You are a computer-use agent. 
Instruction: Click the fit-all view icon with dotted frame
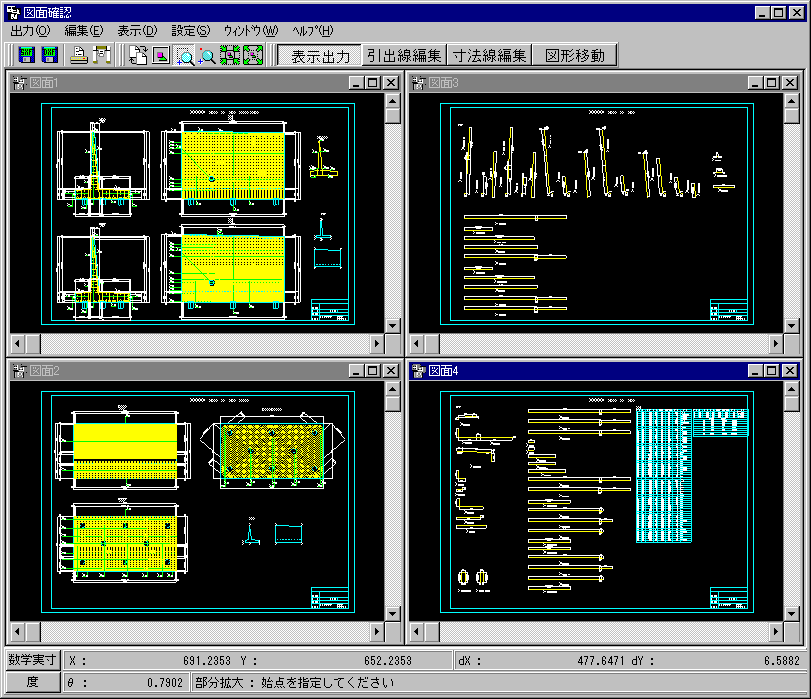[230, 55]
